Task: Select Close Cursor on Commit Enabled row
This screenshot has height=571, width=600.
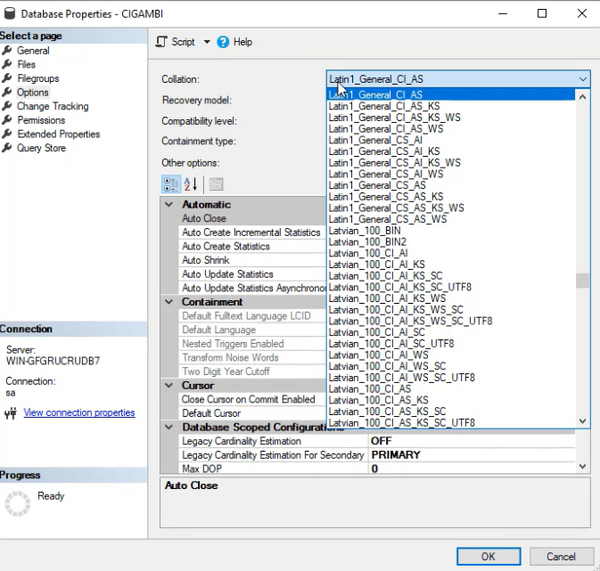Action: coord(253,399)
